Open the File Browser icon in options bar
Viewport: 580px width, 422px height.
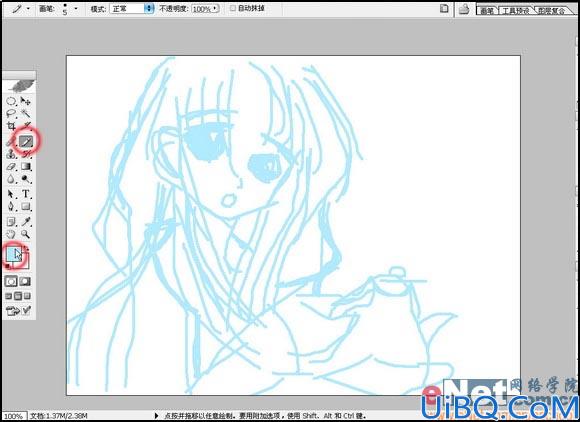(x=444, y=9)
